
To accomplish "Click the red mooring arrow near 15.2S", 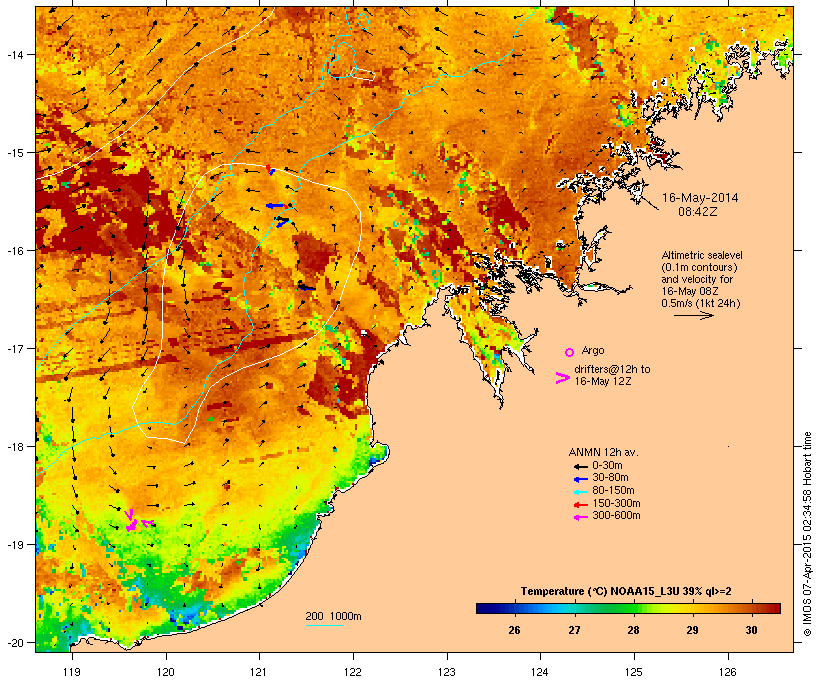I will pyautogui.click(x=269, y=168).
